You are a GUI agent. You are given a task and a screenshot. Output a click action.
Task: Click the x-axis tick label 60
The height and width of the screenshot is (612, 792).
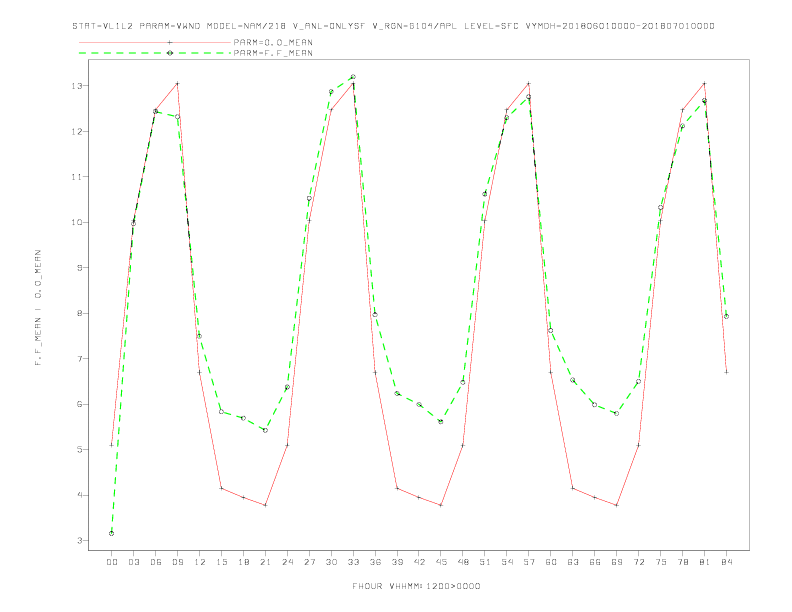(x=551, y=562)
